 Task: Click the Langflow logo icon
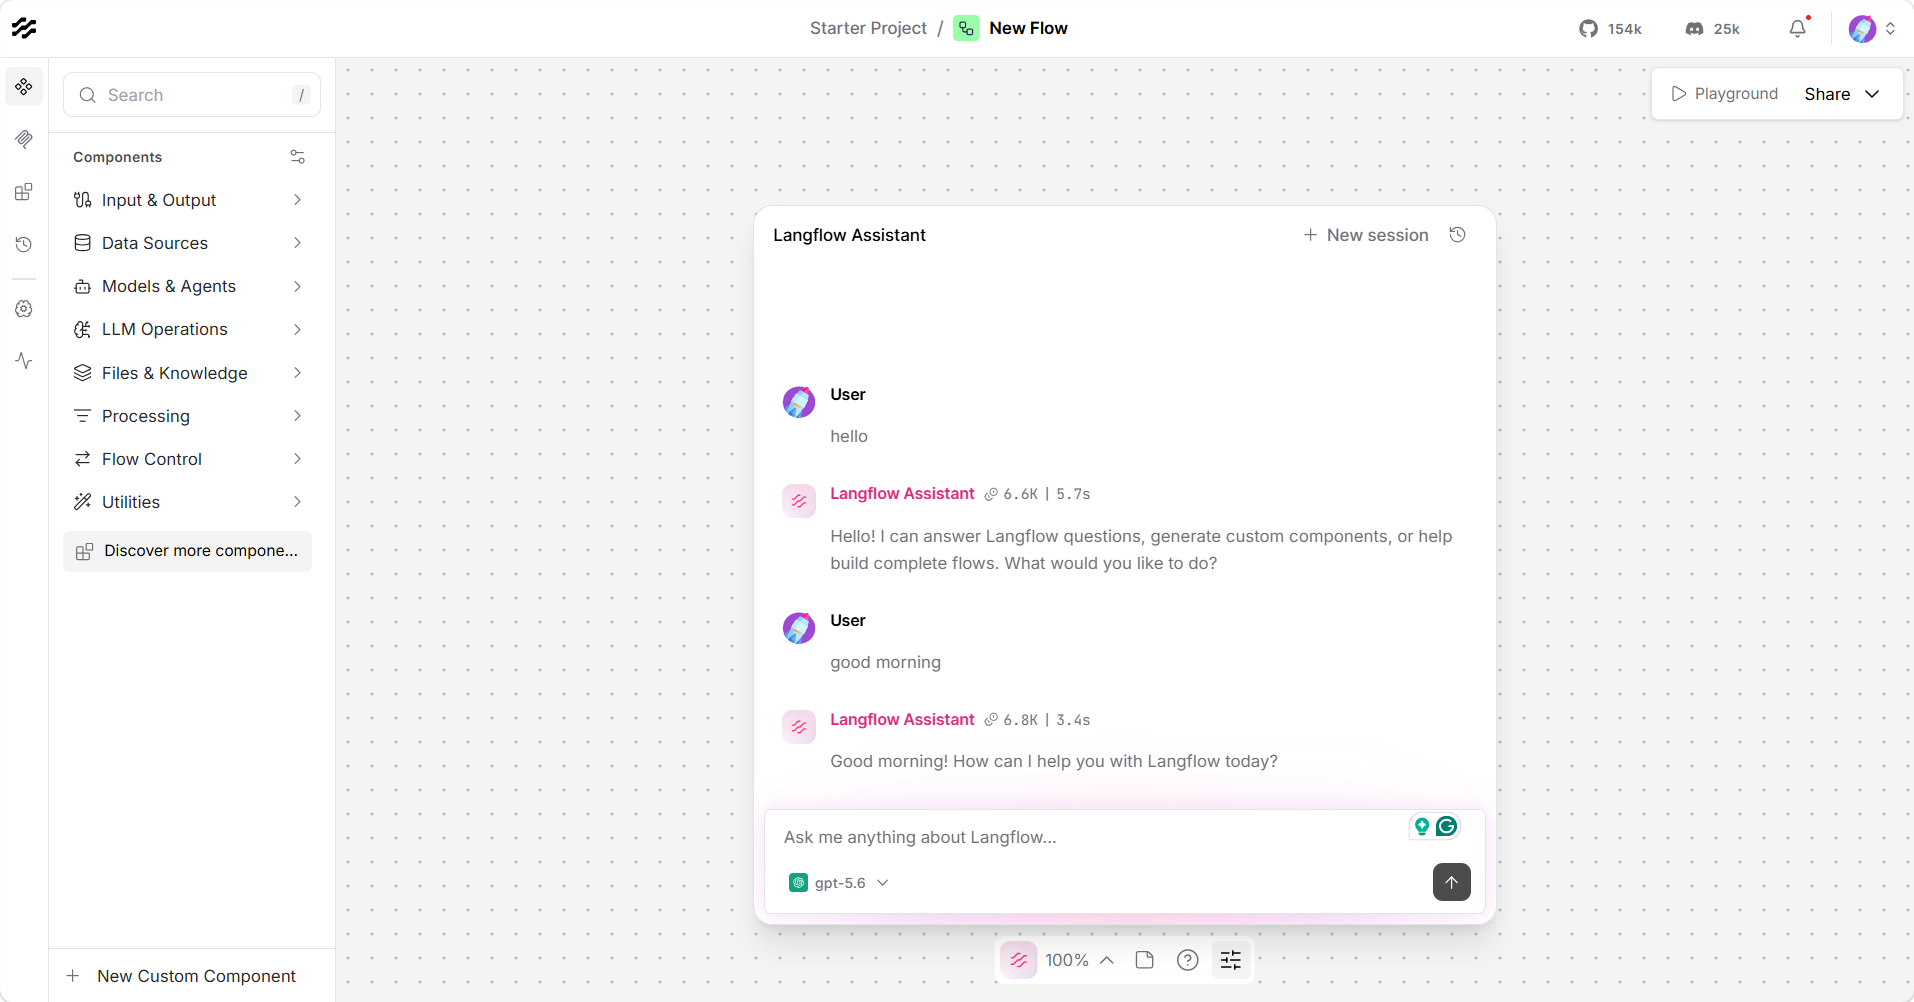tap(24, 28)
